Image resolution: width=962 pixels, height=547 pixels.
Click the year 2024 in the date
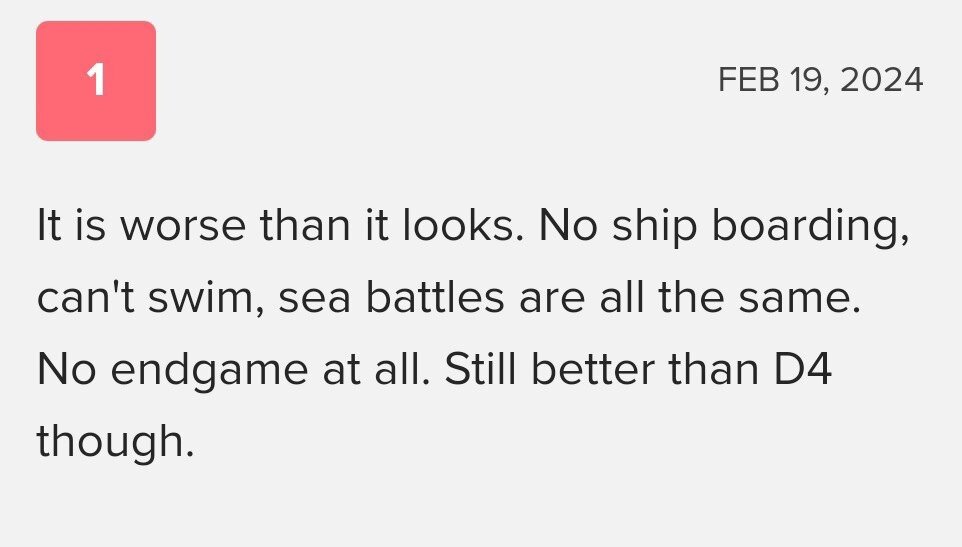(881, 80)
